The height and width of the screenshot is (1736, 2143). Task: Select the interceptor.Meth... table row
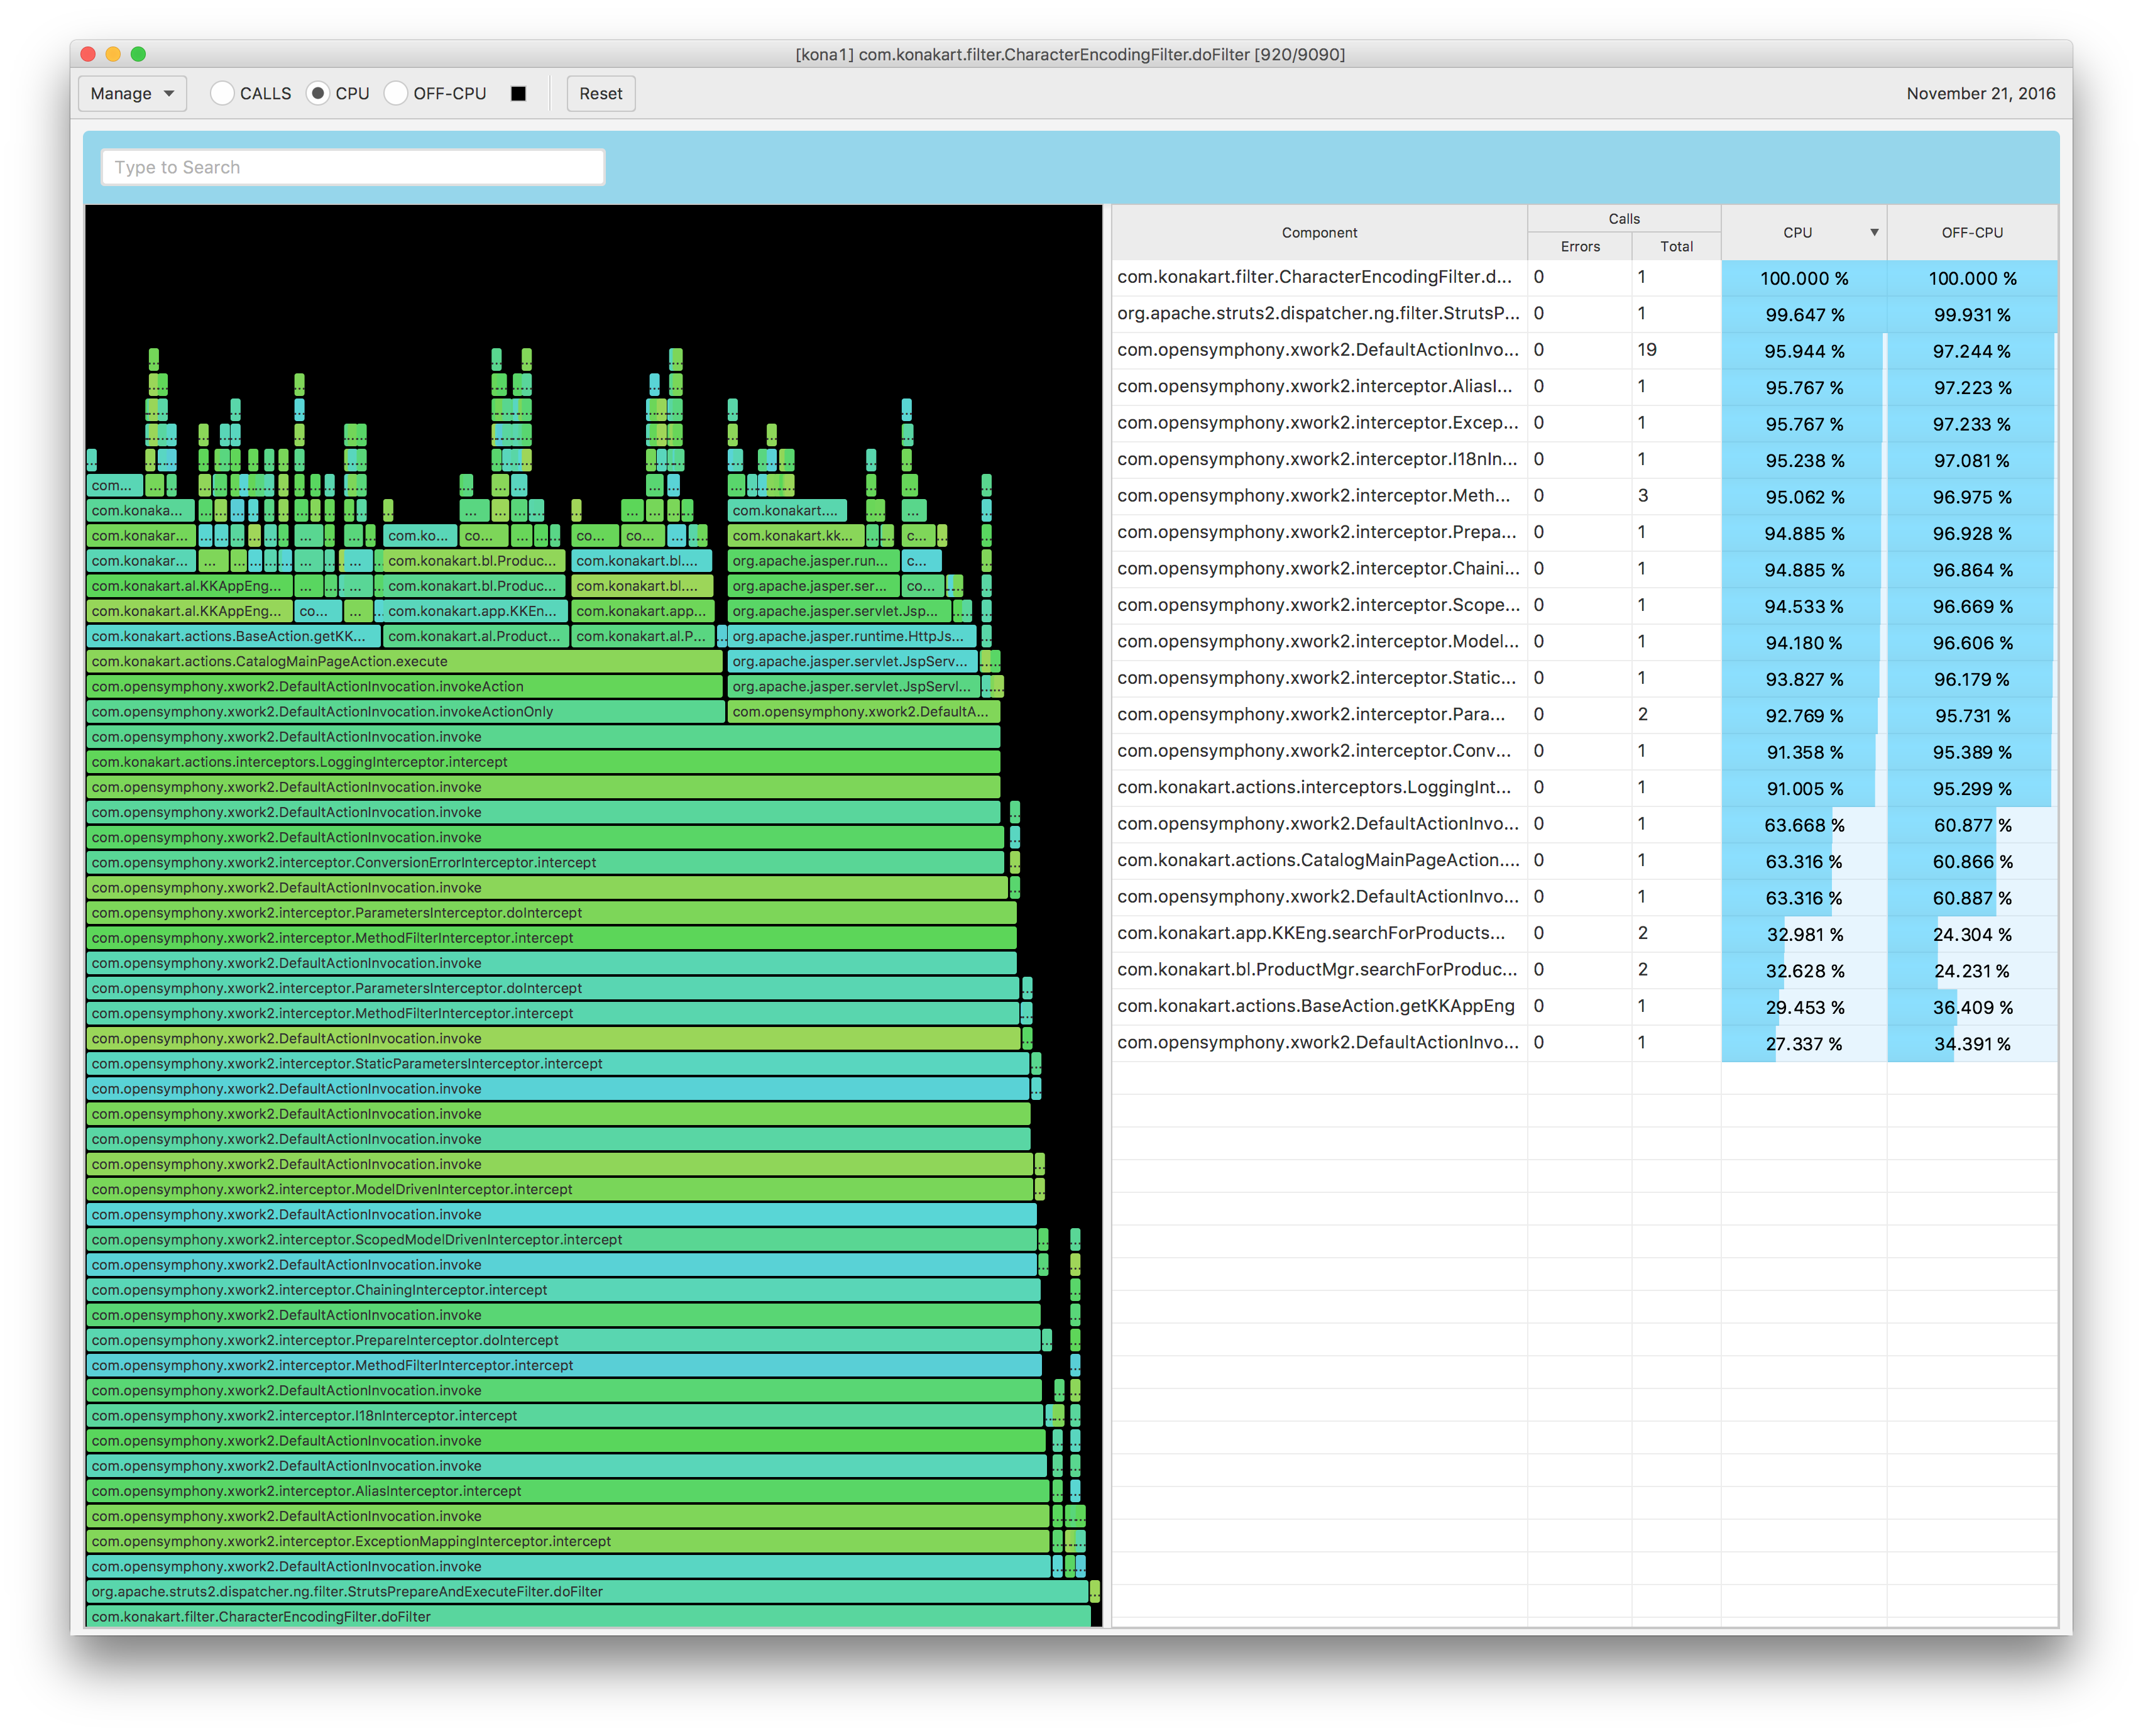1584,496
